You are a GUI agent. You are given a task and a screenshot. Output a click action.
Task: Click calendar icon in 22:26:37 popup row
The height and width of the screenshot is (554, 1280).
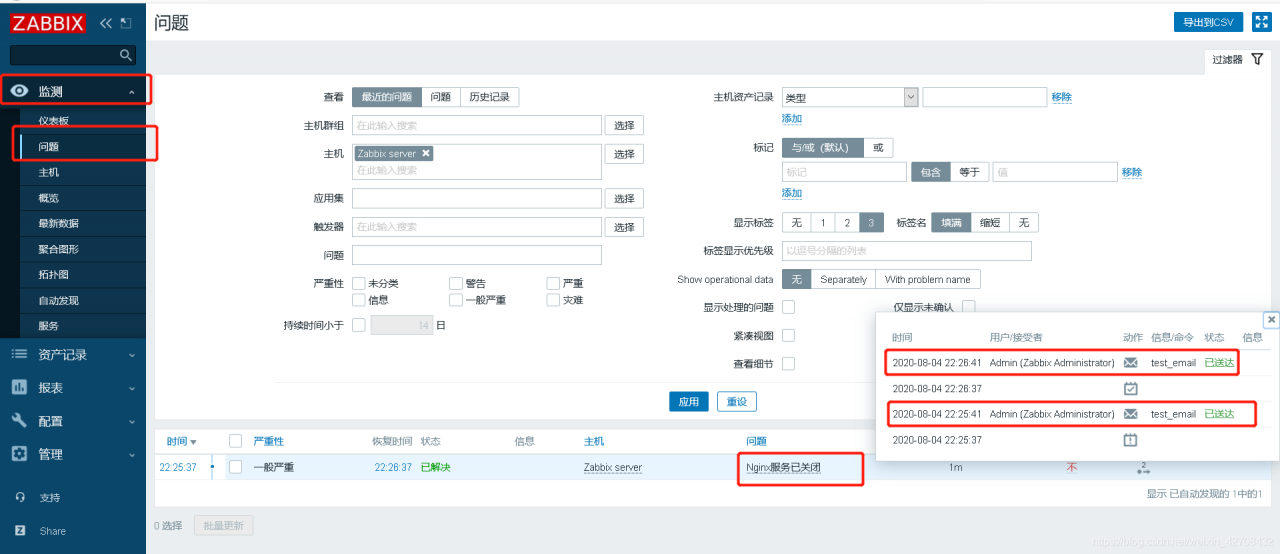click(1131, 388)
